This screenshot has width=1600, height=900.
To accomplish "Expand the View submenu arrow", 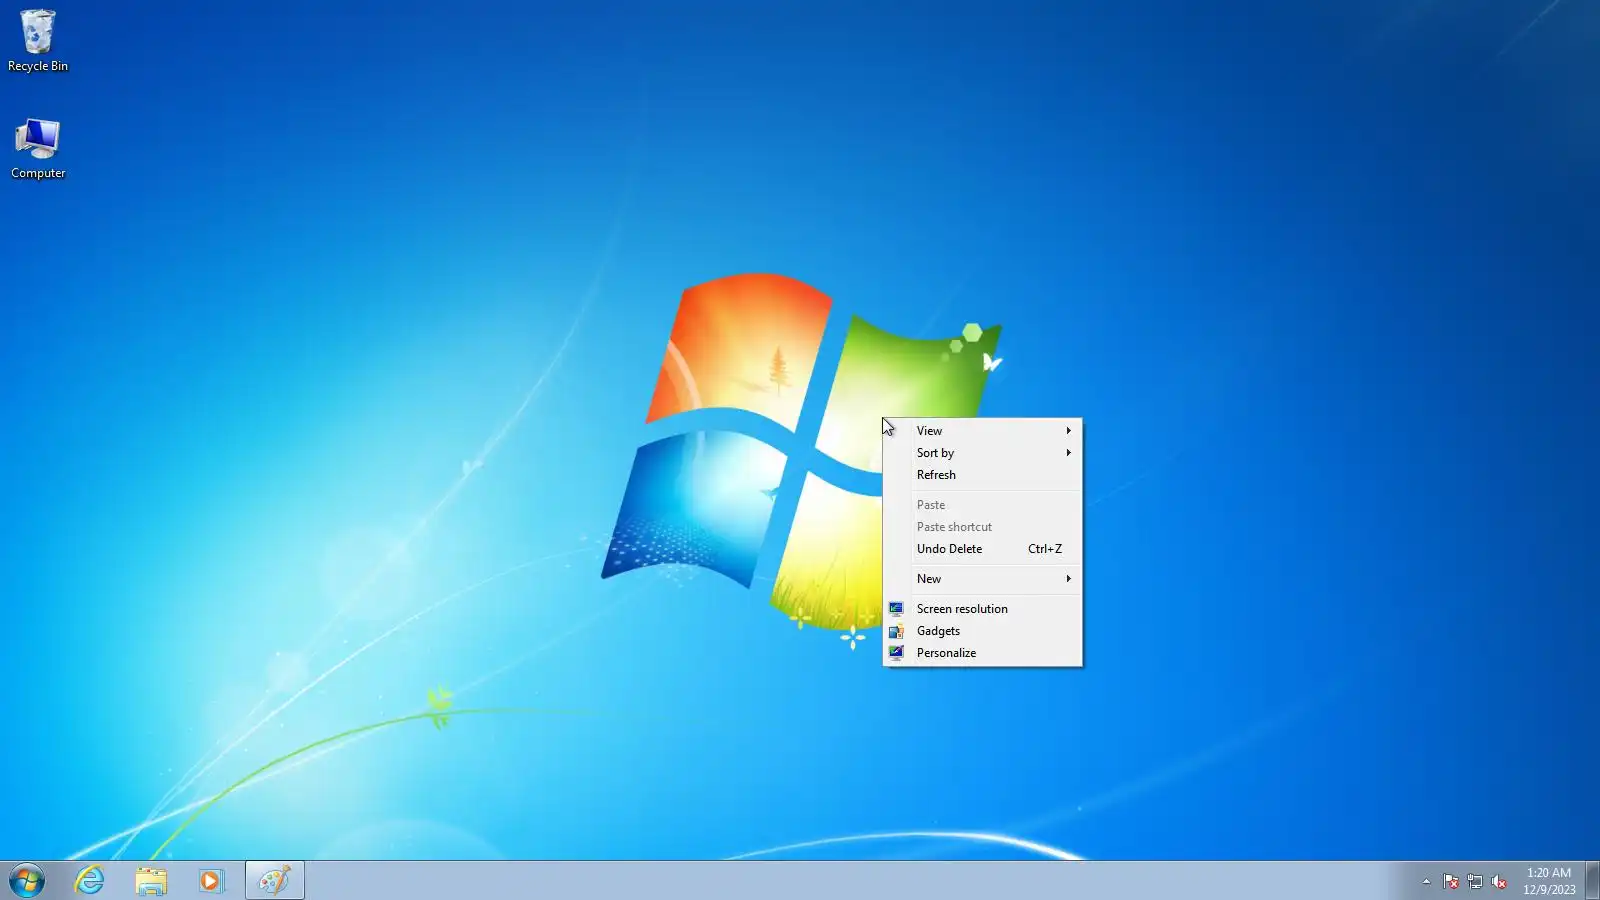I will click(x=1068, y=431).
